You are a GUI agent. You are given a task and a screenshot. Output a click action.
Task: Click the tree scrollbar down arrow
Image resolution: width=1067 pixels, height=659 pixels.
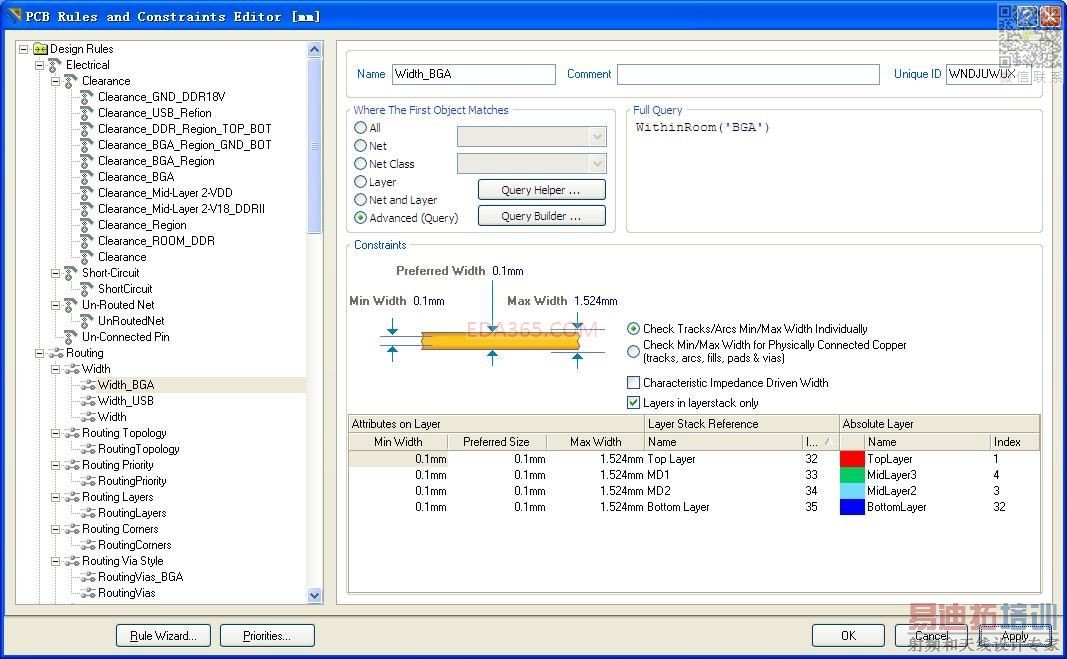pos(314,595)
